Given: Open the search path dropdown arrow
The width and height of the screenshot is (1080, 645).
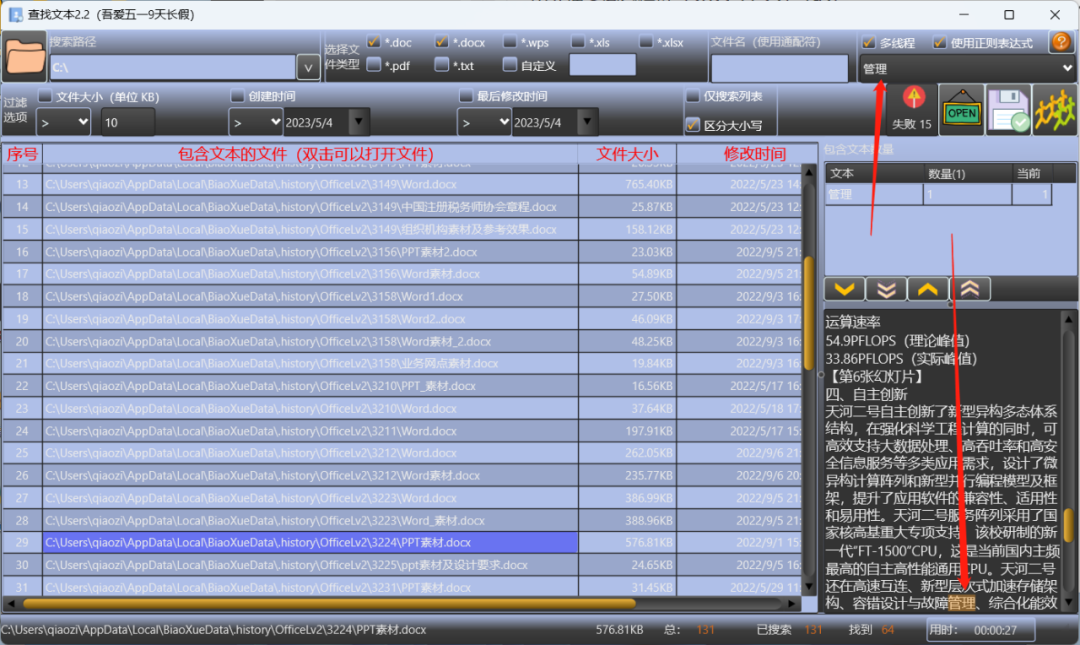Looking at the screenshot, I should (308, 68).
